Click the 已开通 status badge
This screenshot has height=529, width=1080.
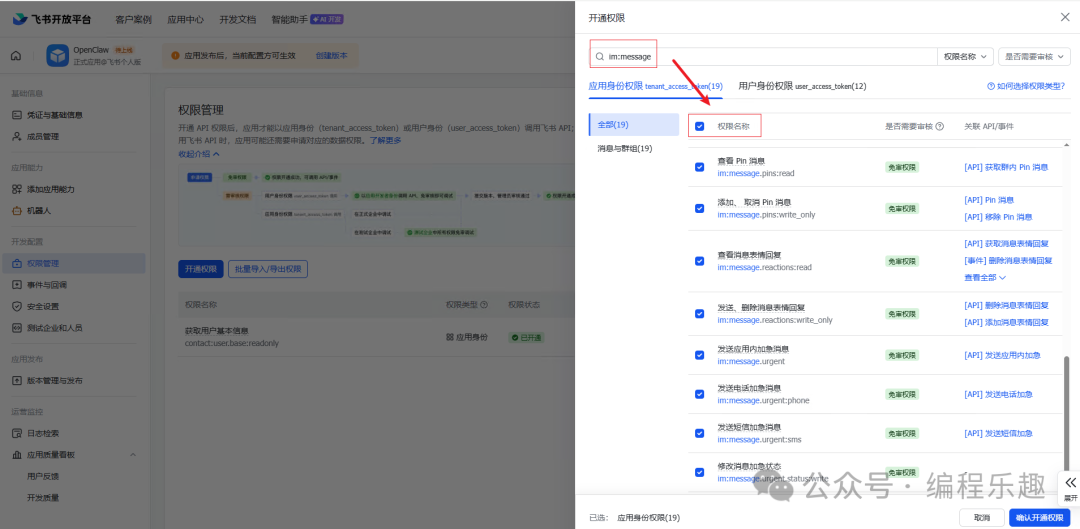click(x=527, y=338)
